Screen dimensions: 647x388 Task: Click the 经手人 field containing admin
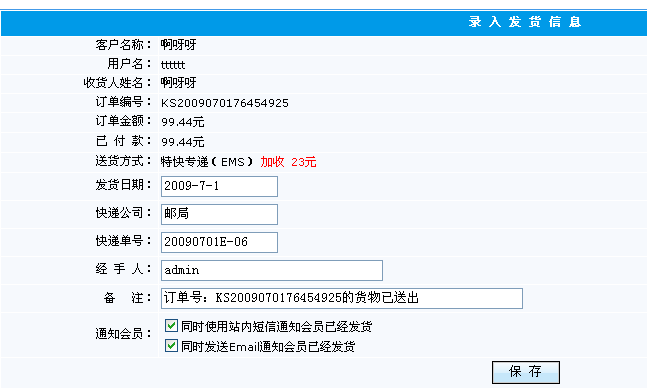point(272,270)
